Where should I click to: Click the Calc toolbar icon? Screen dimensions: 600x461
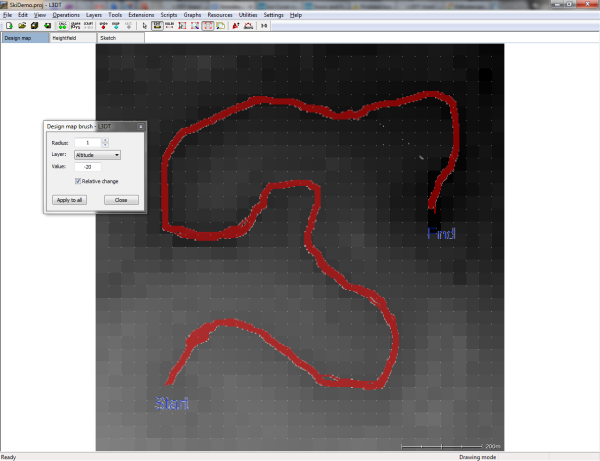[x=62, y=25]
